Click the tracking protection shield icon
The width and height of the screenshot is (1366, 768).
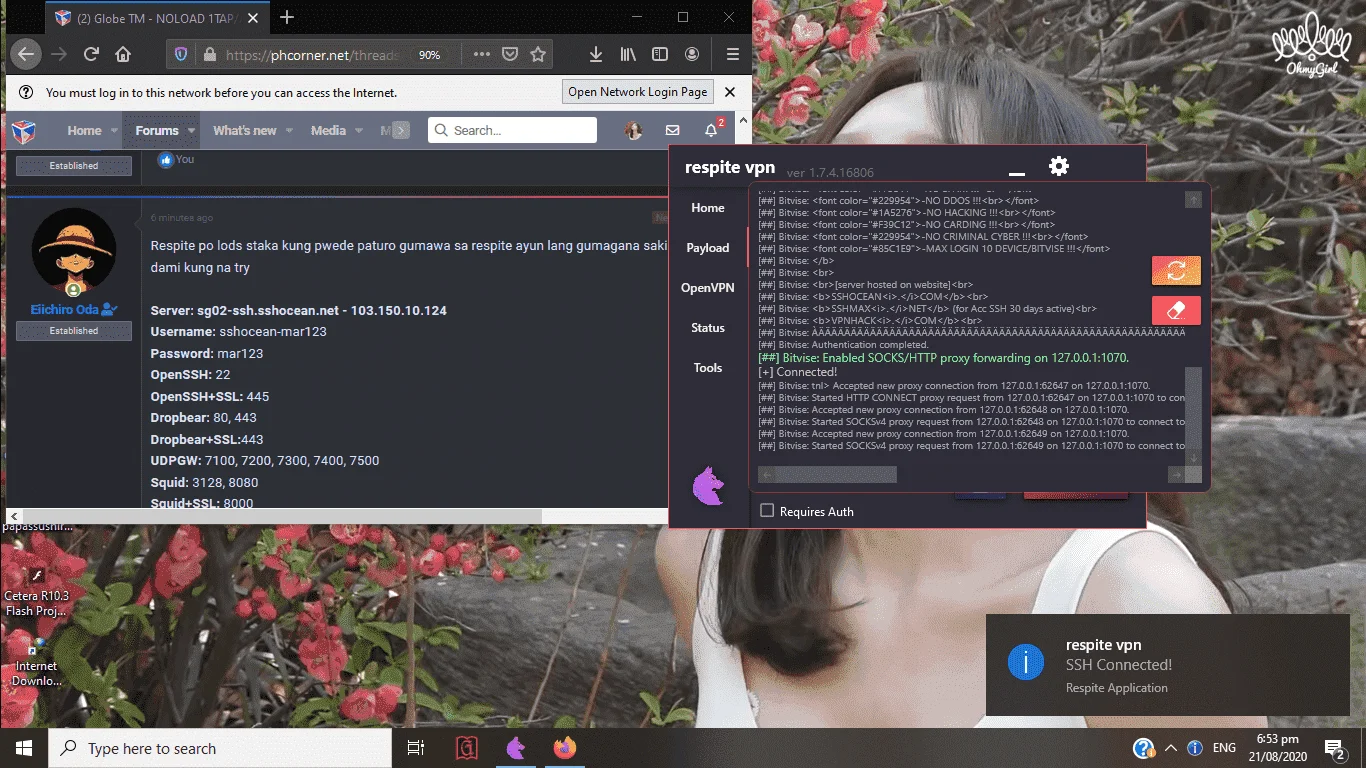[x=181, y=55]
